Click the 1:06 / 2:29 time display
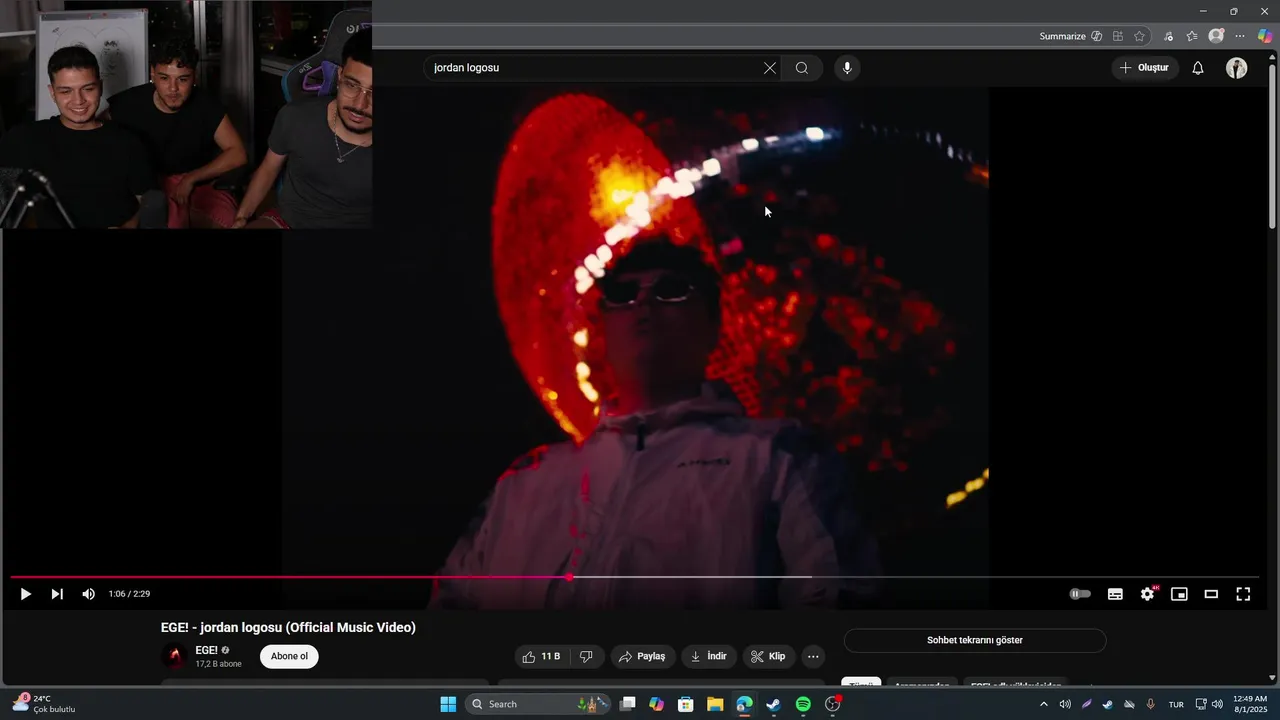 point(129,594)
